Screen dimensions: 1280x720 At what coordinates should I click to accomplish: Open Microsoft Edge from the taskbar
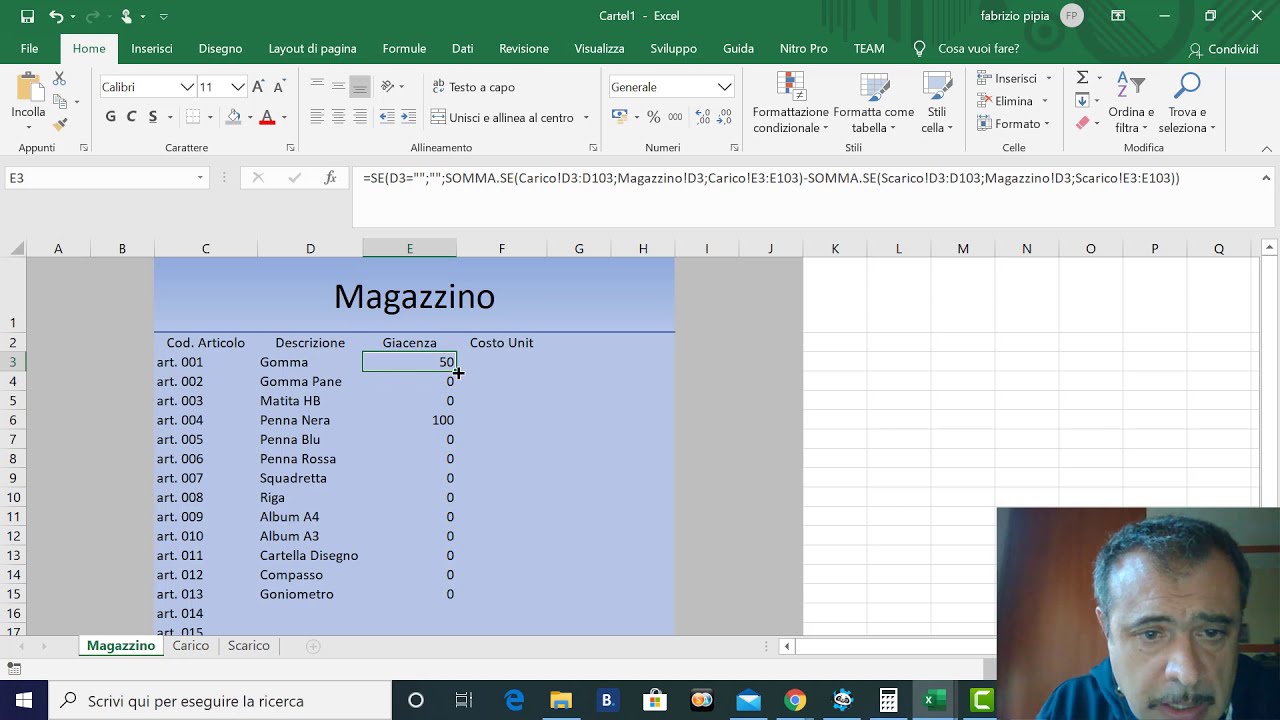[514, 700]
